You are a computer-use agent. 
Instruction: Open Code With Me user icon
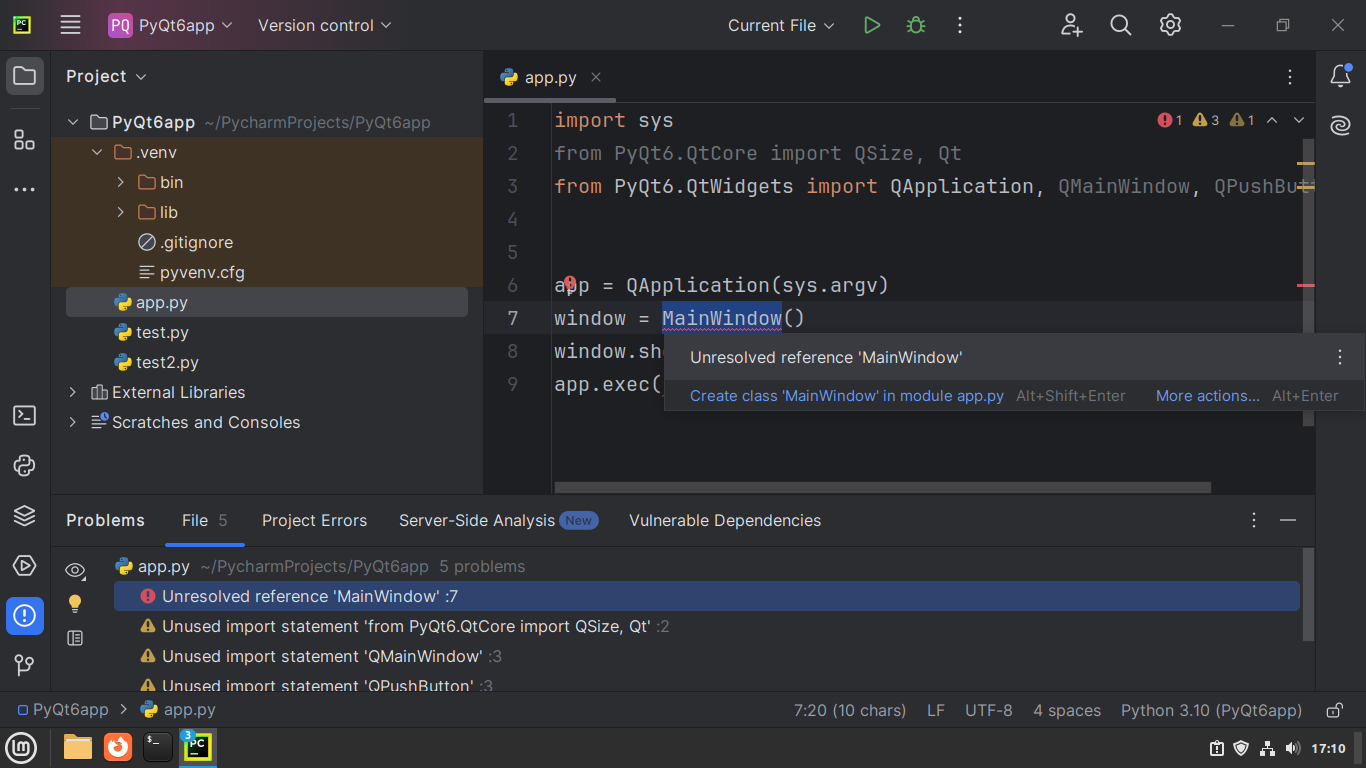click(1072, 25)
